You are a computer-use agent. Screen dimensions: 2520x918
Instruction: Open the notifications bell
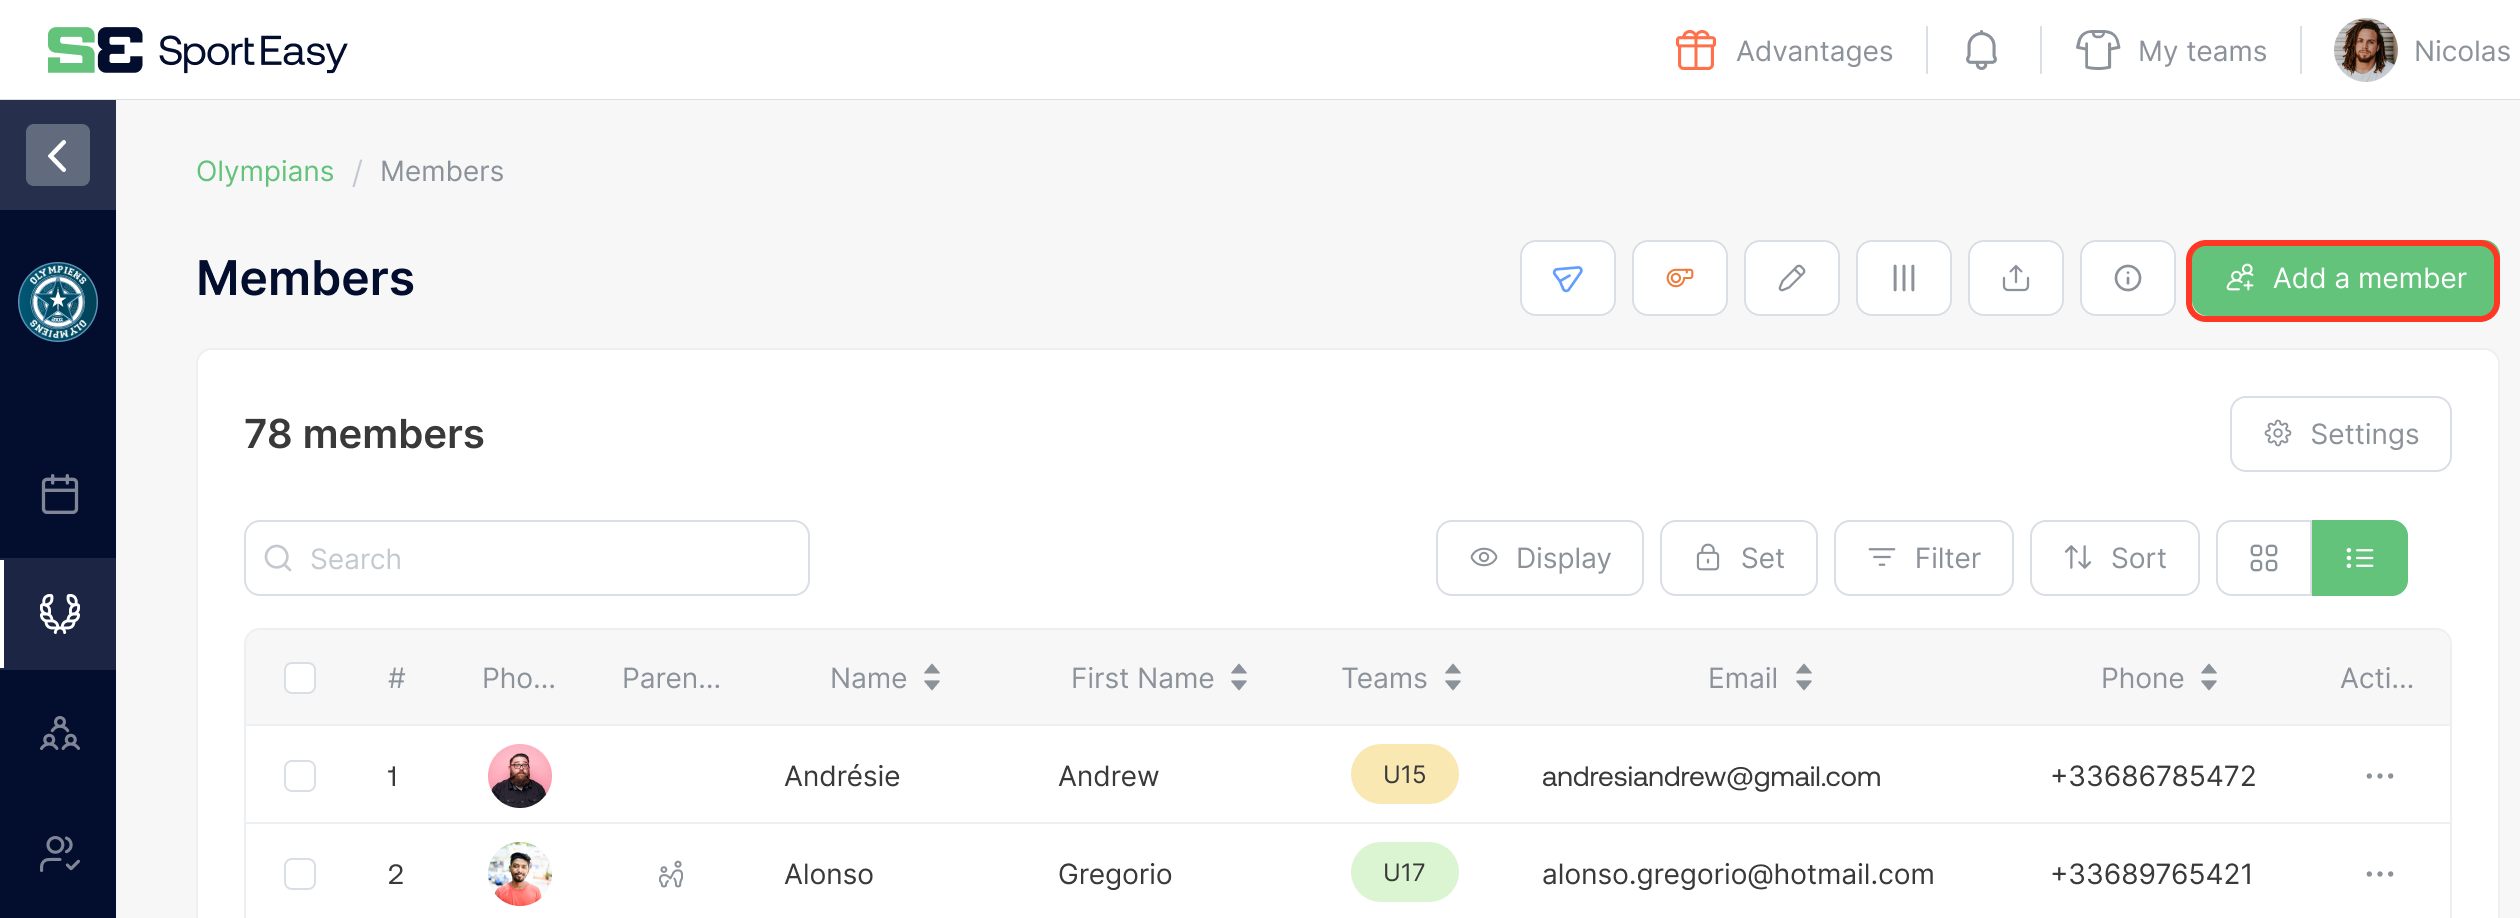[x=1981, y=49]
